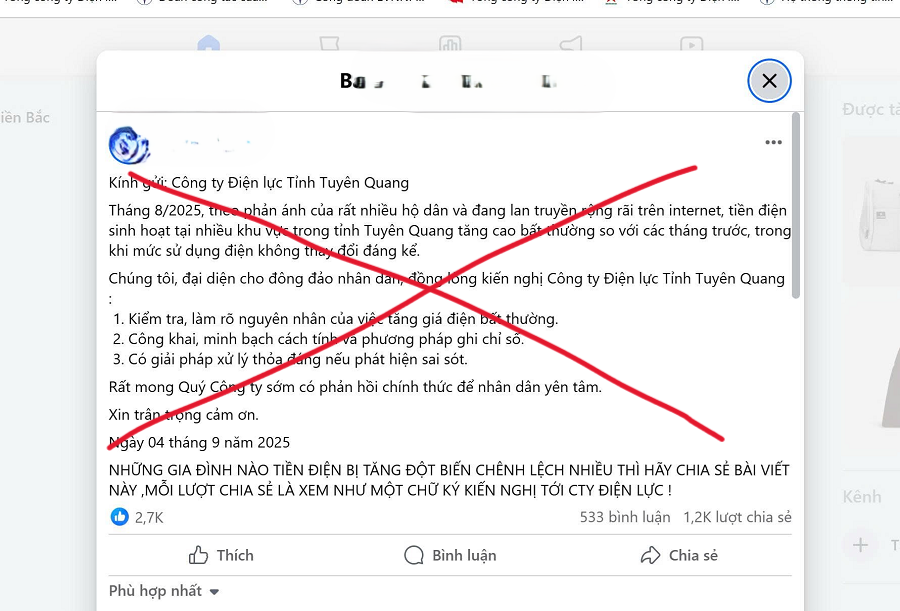Click the blue like reaction icon
The image size is (900, 611).
click(x=119, y=517)
